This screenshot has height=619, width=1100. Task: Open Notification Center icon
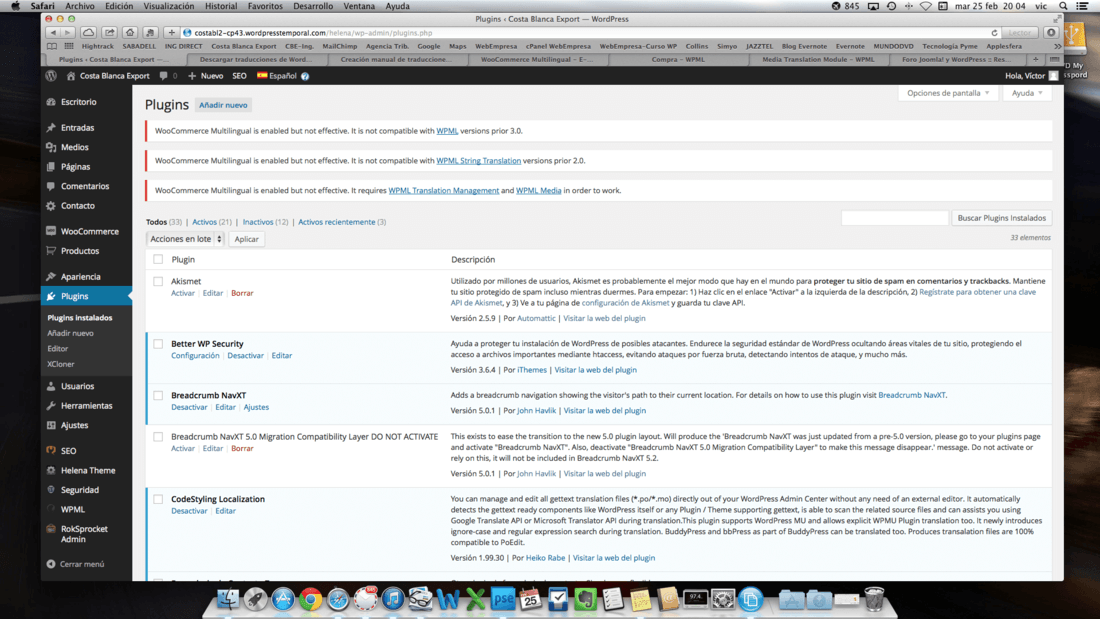tap(1082, 6)
